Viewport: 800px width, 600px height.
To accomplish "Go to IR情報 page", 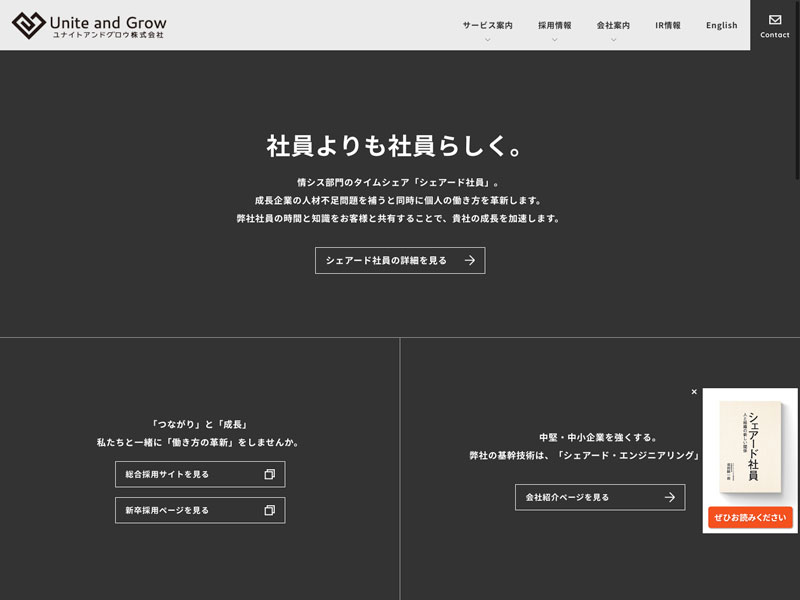I will 668,25.
